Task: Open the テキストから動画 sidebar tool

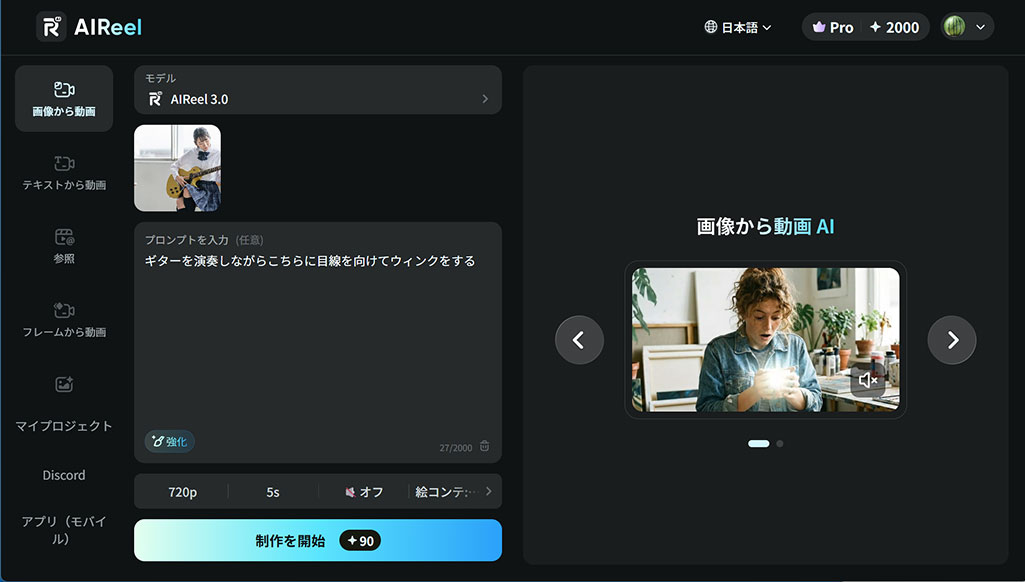Action: pos(64,173)
